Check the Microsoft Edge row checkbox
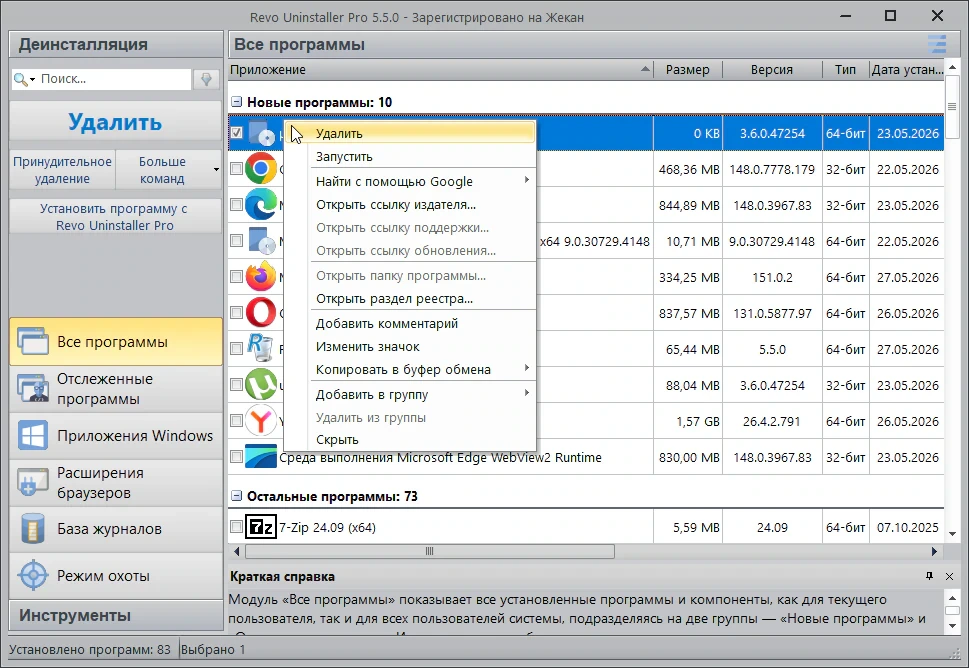 [236, 205]
